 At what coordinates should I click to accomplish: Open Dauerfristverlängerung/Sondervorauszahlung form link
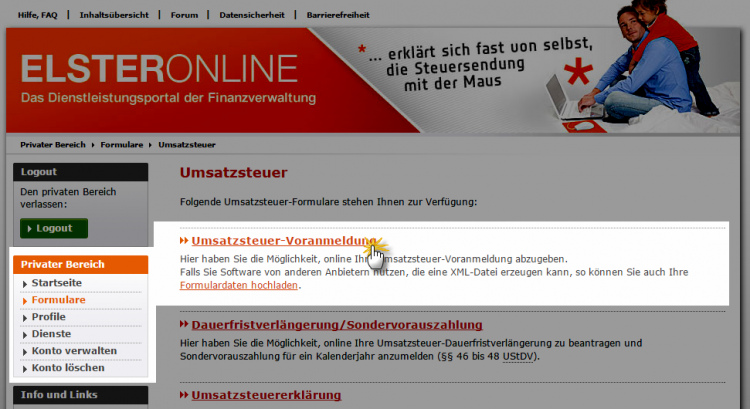point(336,325)
